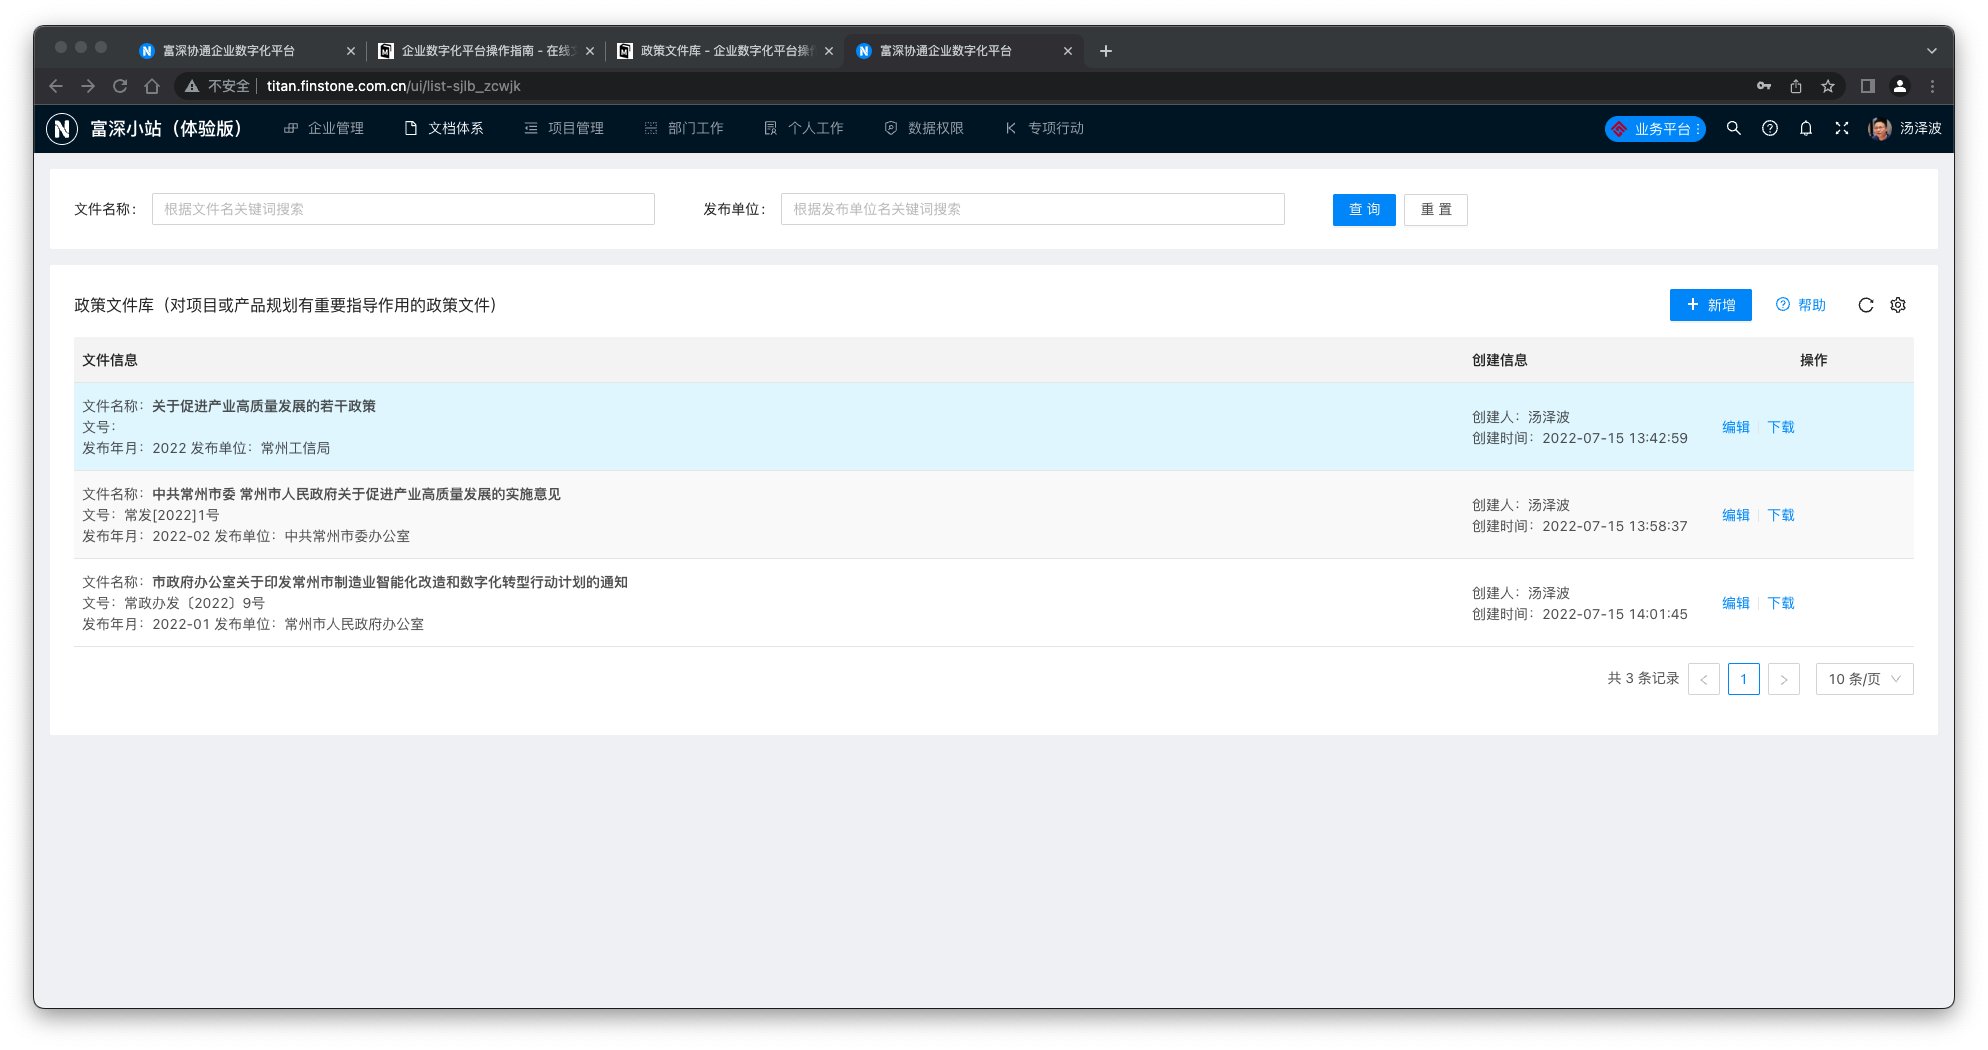Click the 汤泽波 username in header
The height and width of the screenshot is (1050, 1988).
(x=1921, y=128)
